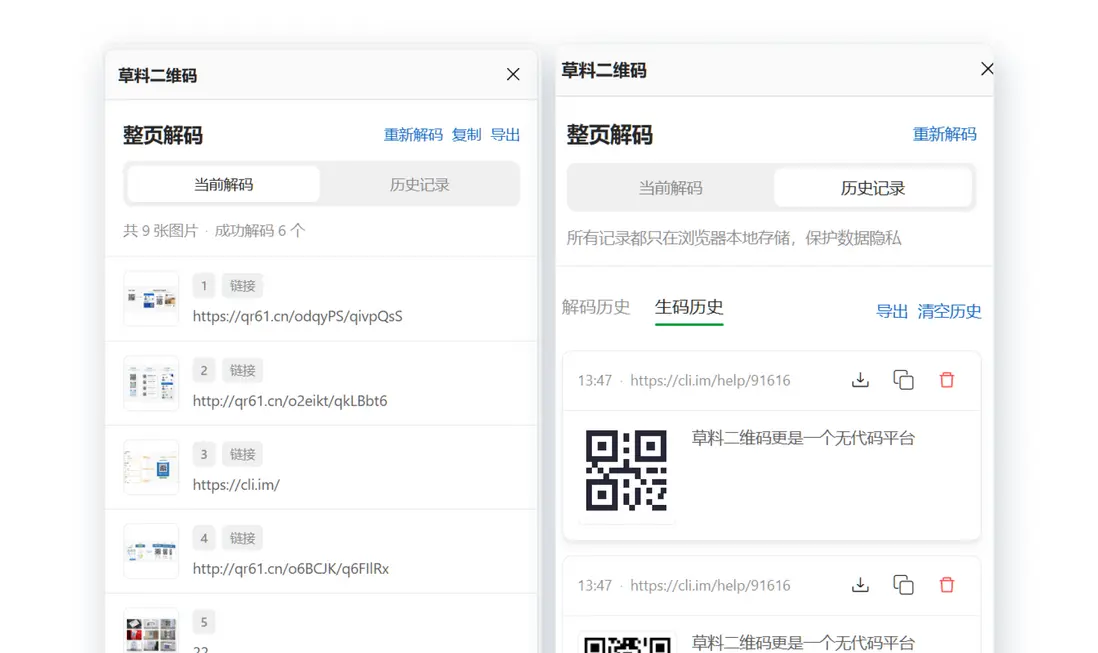Click 重新解码 in the right panel
1098x653 pixels.
pyautogui.click(x=945, y=134)
